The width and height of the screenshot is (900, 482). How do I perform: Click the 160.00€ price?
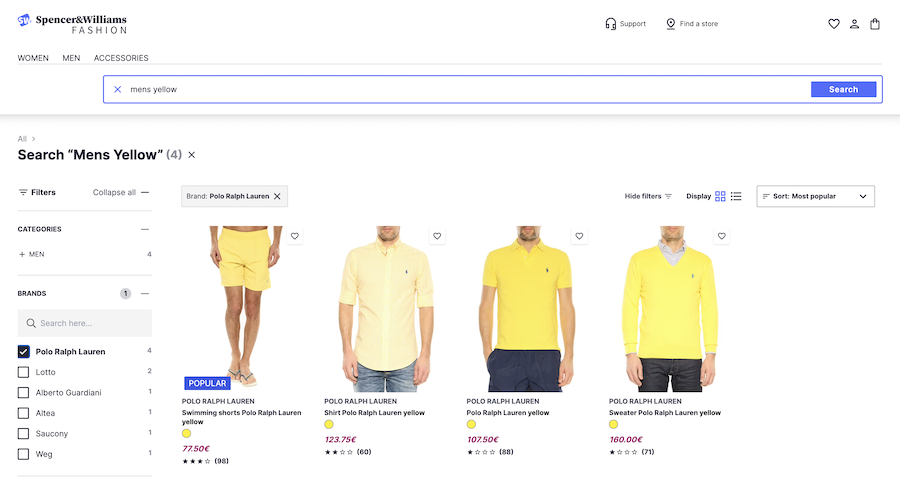626,440
